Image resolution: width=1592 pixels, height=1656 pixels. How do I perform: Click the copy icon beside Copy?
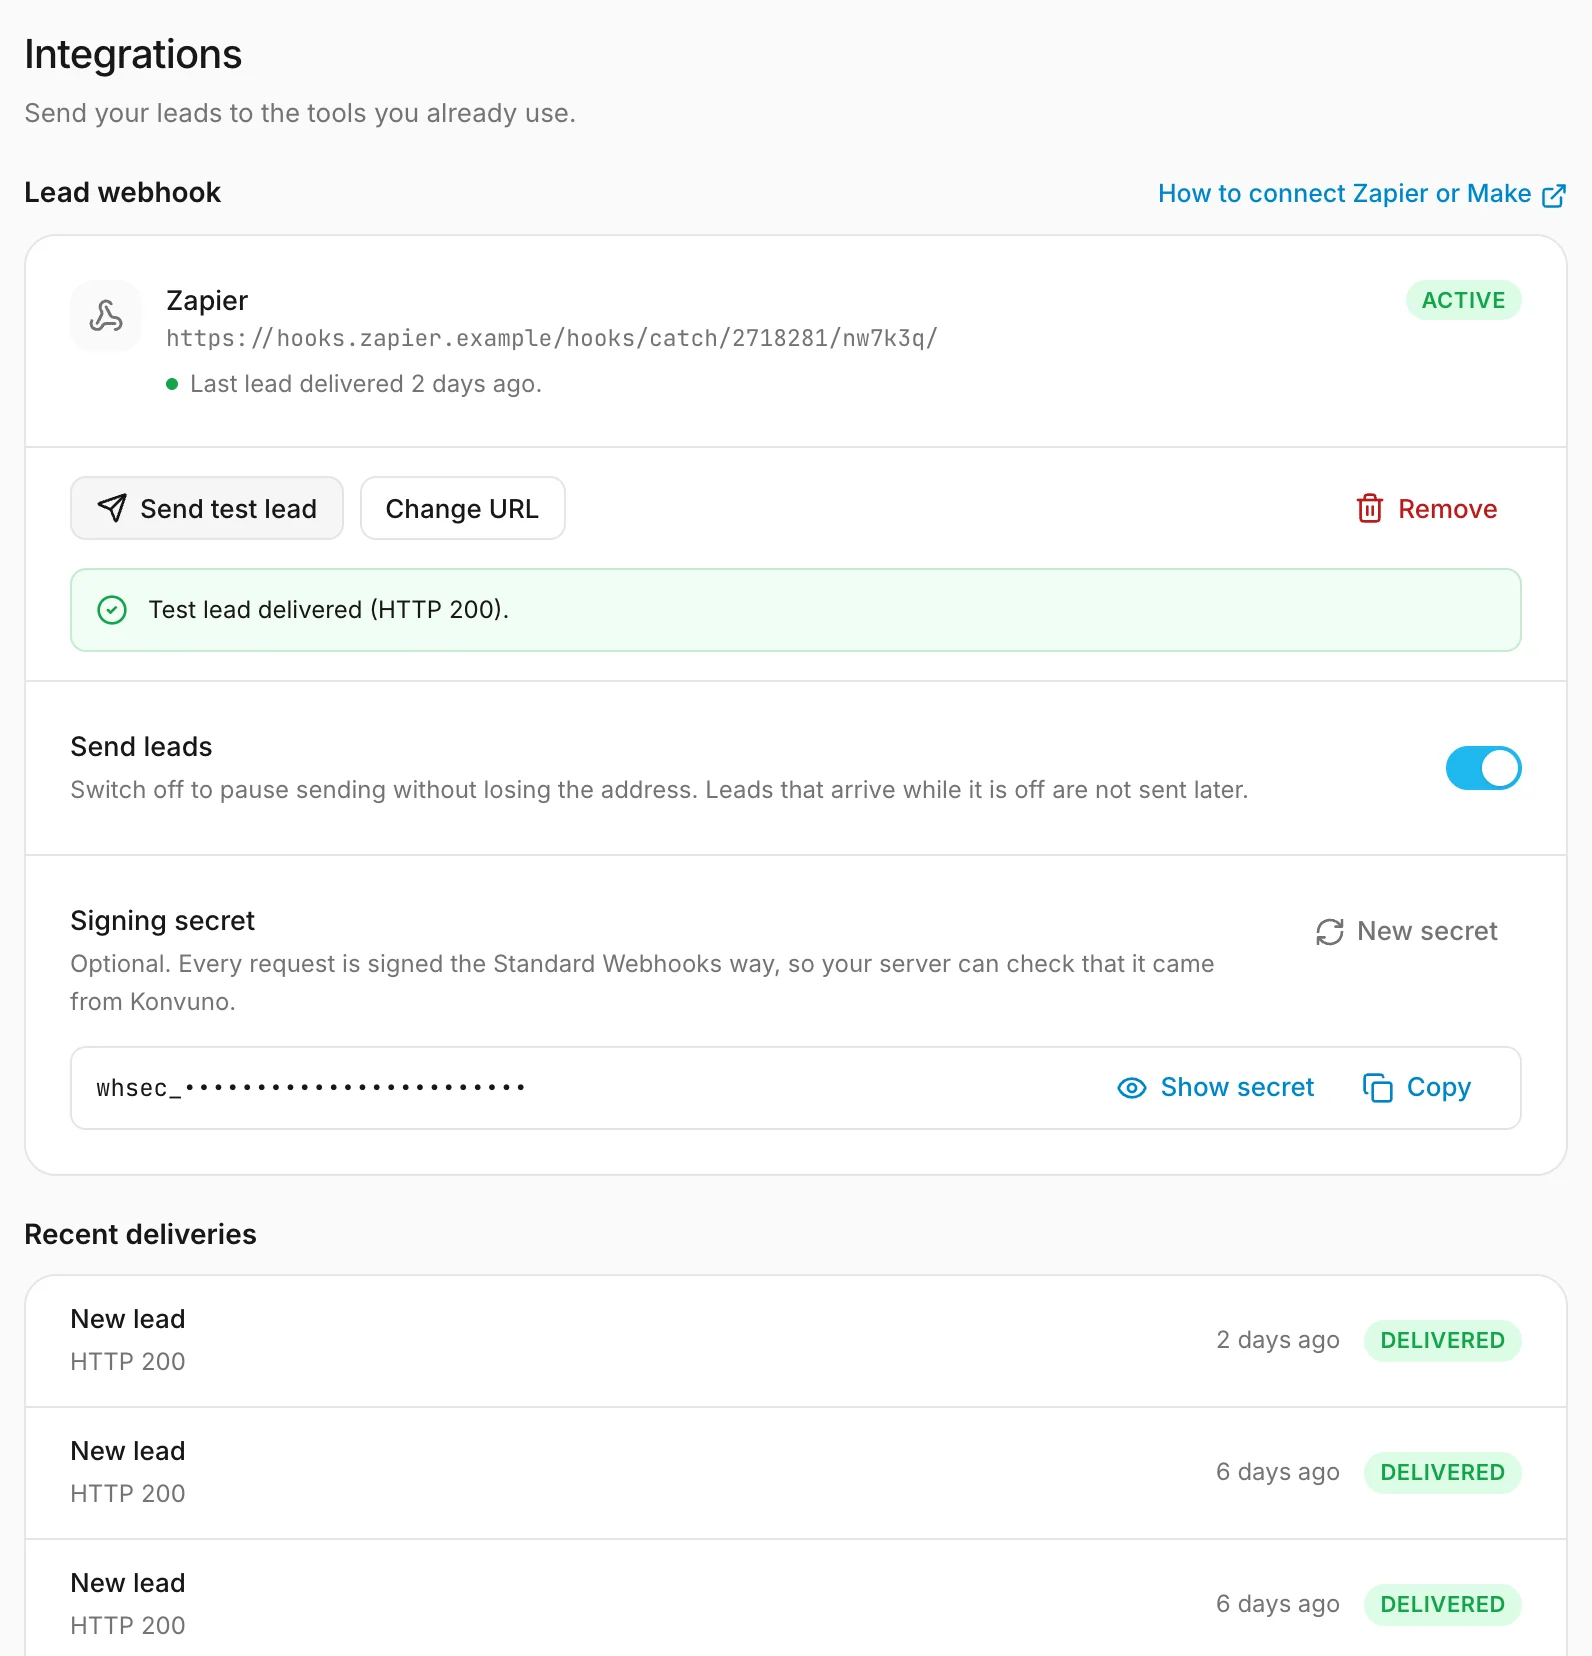(1377, 1088)
